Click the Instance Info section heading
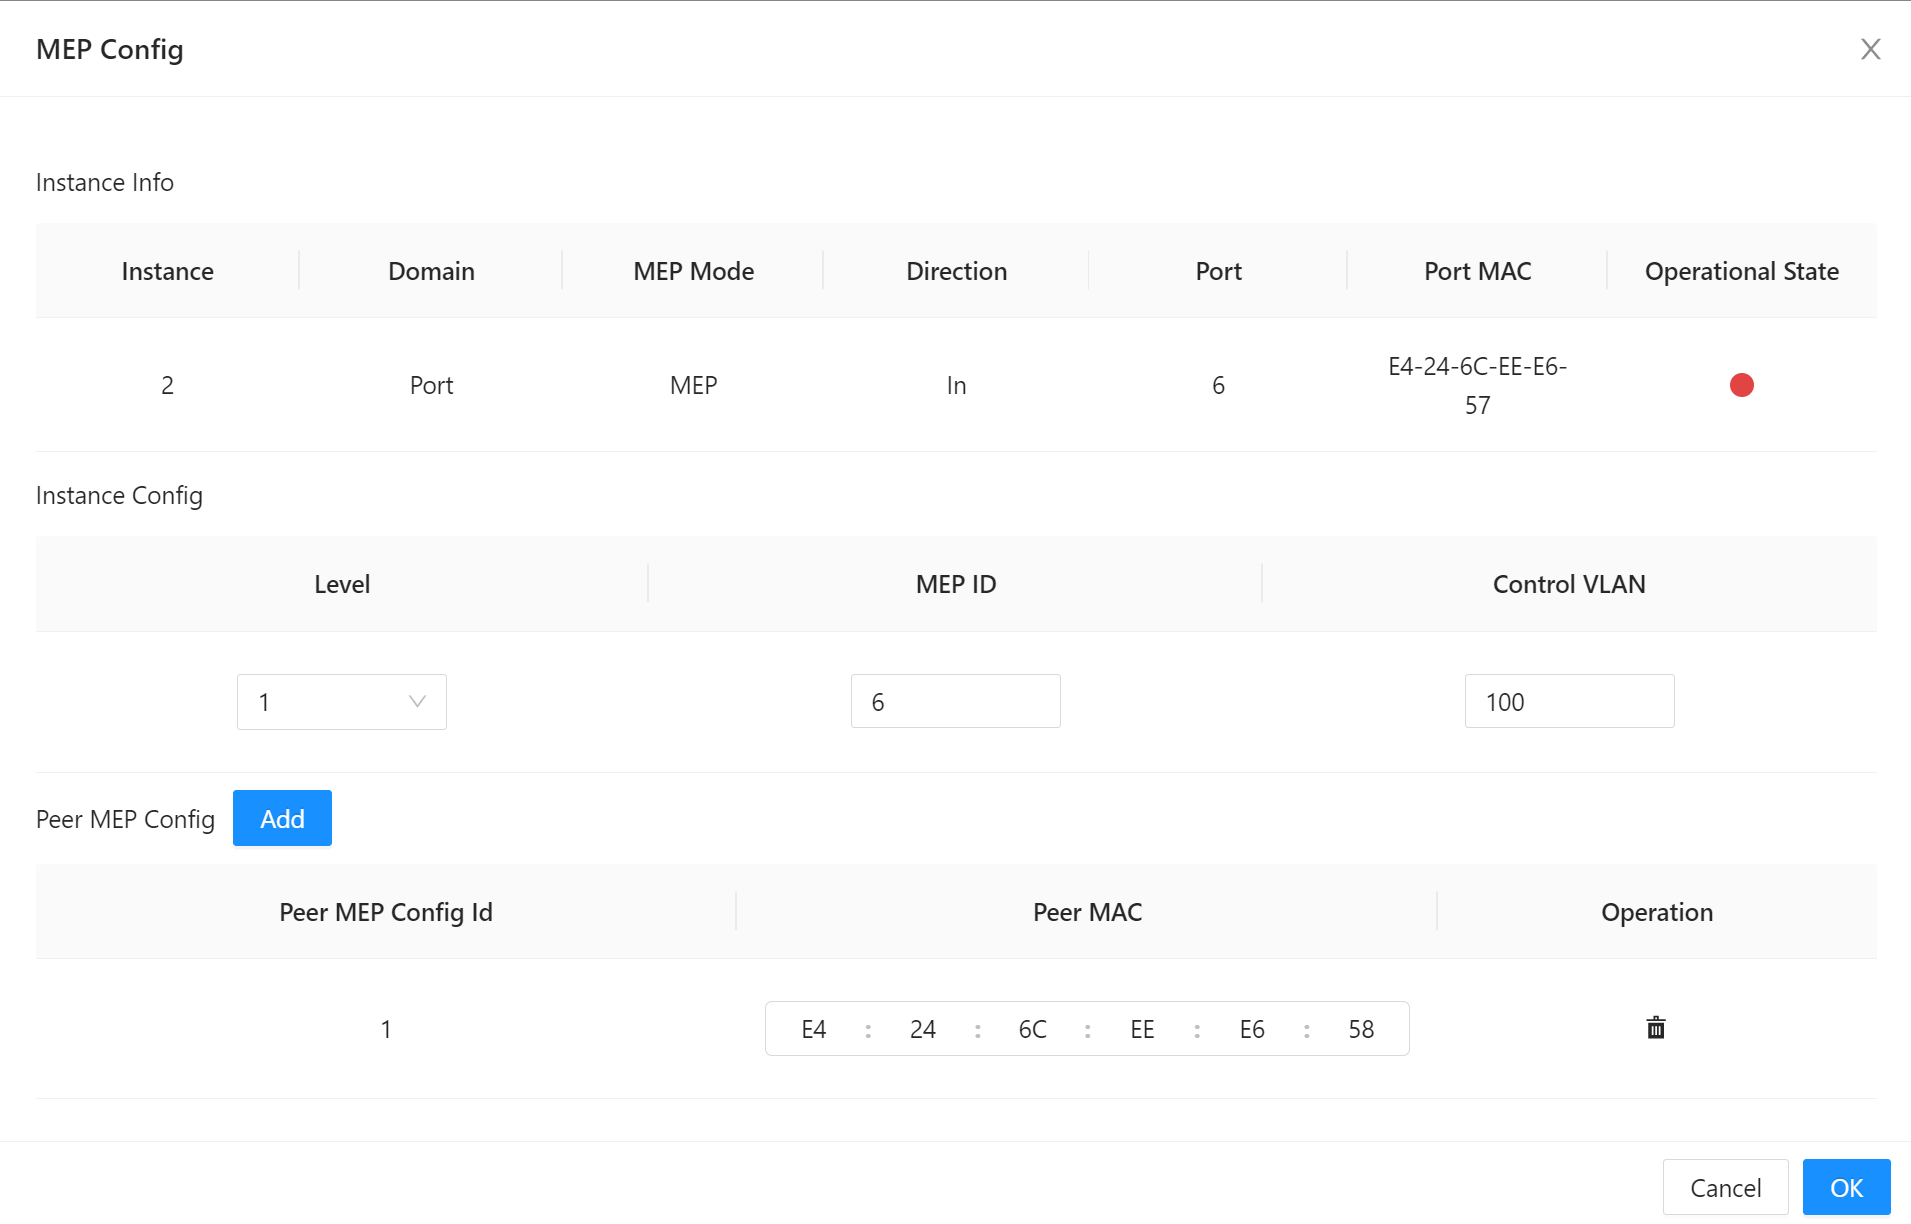 click(104, 181)
